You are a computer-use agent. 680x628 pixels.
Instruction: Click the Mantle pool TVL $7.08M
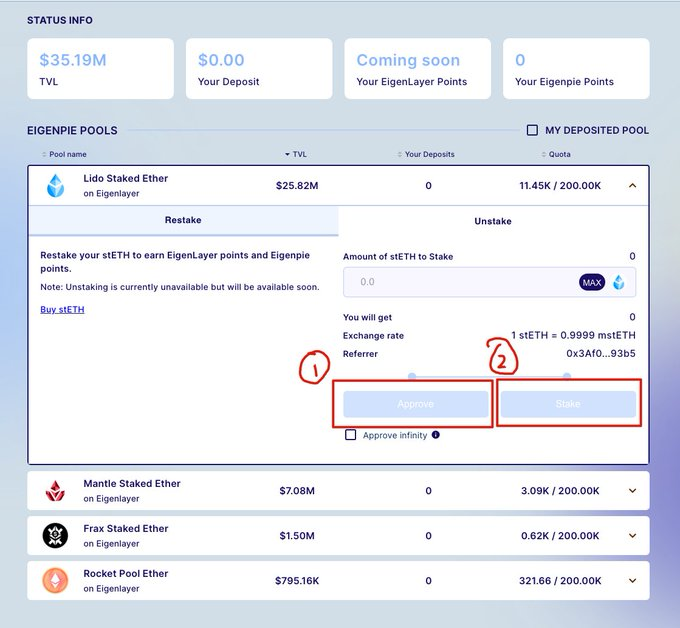click(x=297, y=491)
